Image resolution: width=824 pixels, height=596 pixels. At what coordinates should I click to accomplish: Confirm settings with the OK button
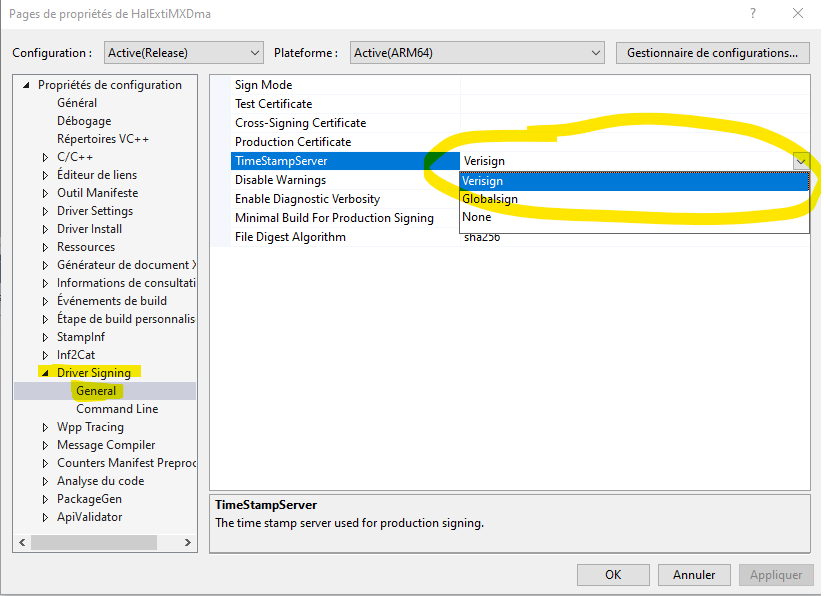coord(613,575)
